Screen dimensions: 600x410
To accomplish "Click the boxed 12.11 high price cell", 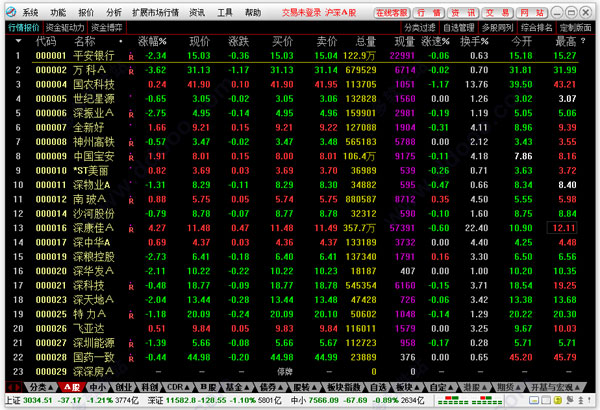I will 562,228.
